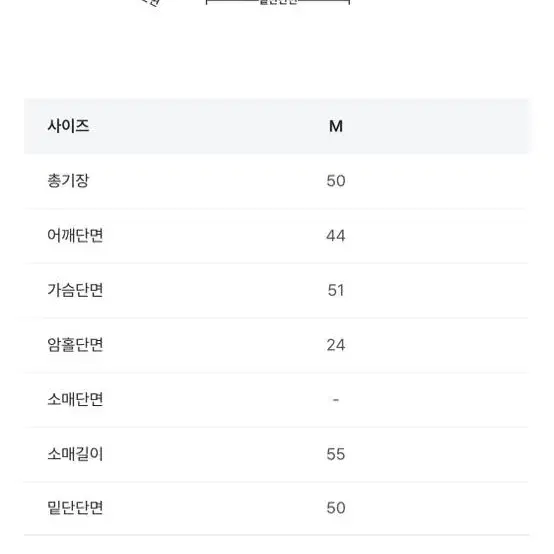The height and width of the screenshot is (554, 554).
Task: Select the 밑단단면 value 50
Action: [336, 508]
